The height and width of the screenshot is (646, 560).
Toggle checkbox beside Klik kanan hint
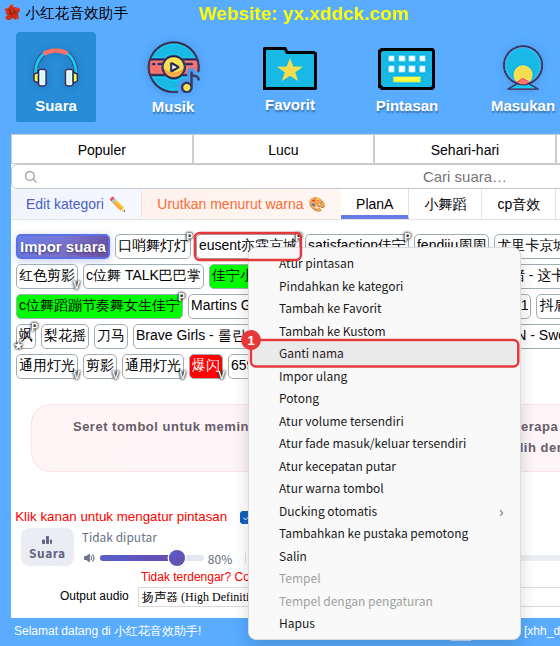(x=245, y=517)
